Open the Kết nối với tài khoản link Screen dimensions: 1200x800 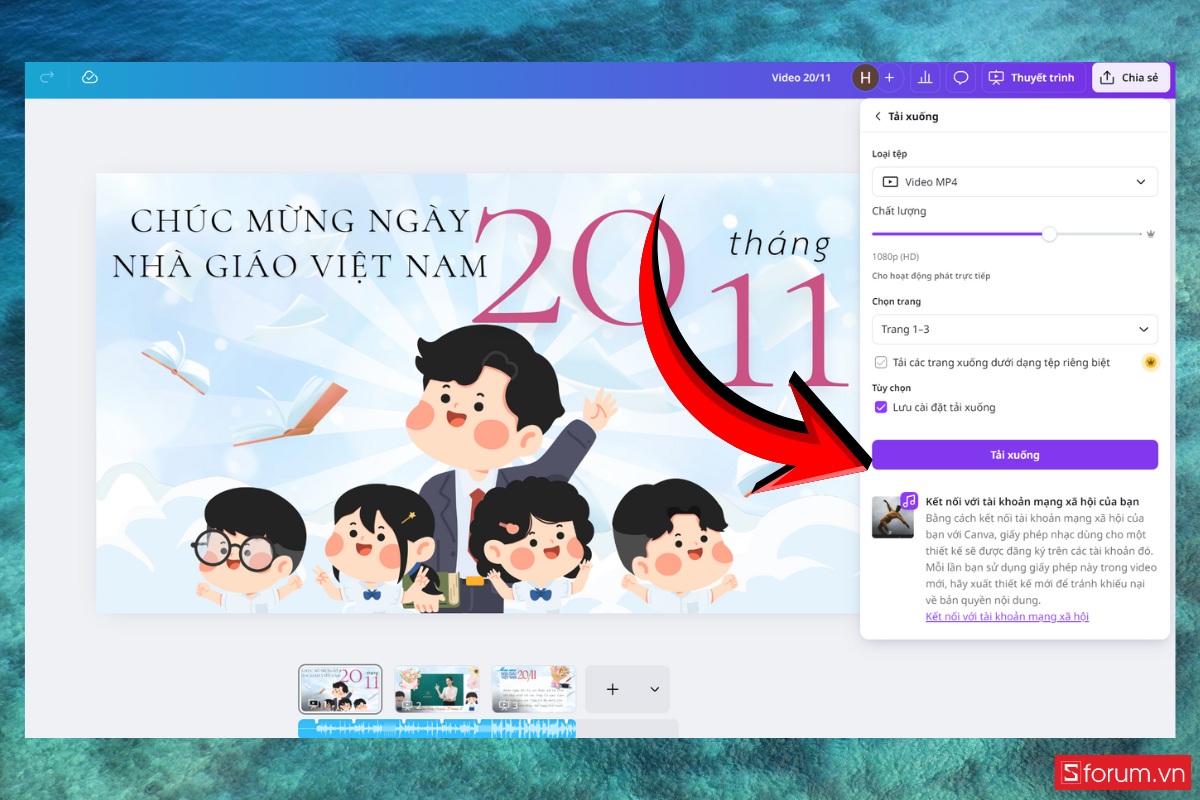point(1007,617)
